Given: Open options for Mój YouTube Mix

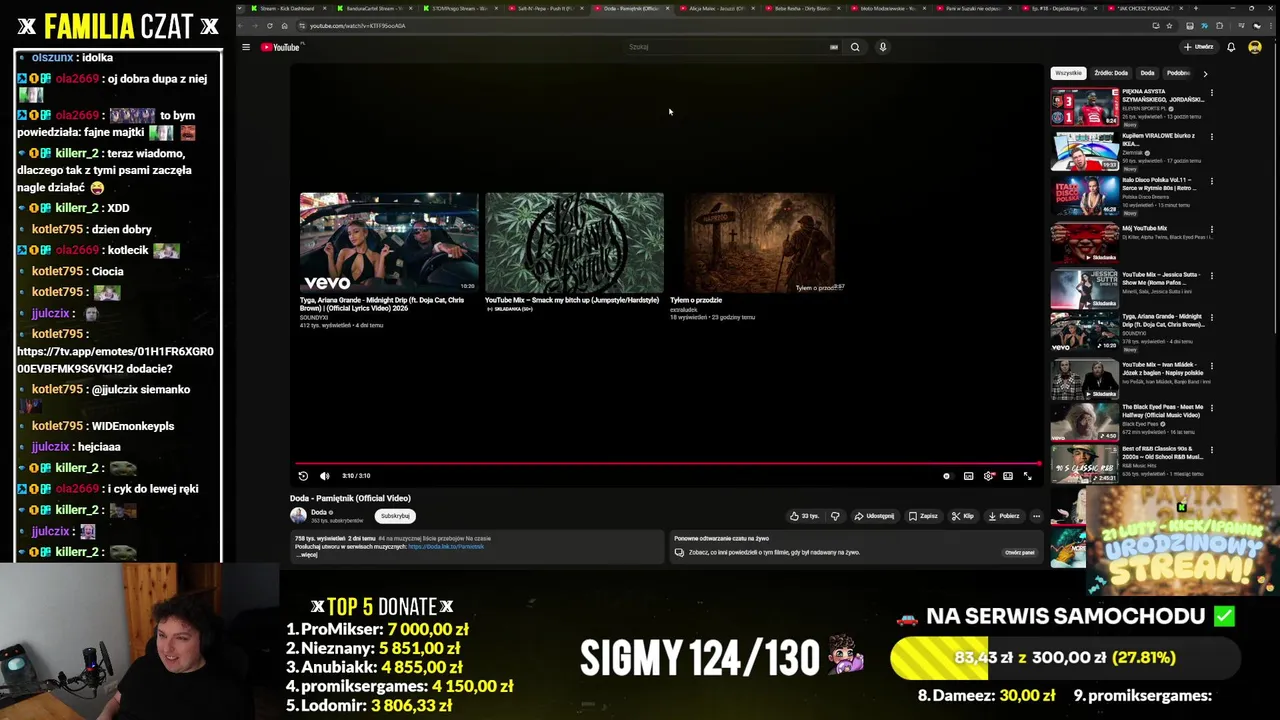Looking at the screenshot, I should click(x=1212, y=229).
